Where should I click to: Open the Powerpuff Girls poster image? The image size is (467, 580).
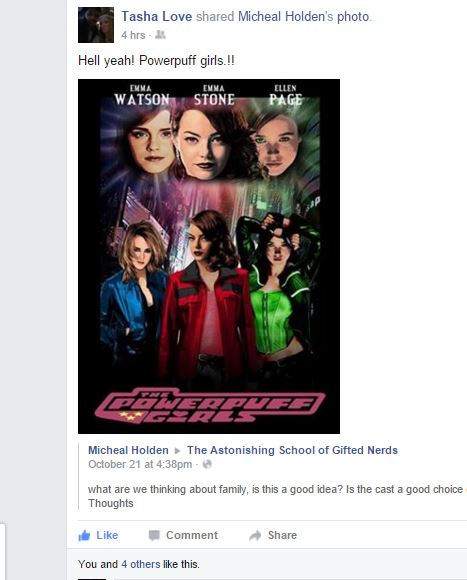pos(209,256)
